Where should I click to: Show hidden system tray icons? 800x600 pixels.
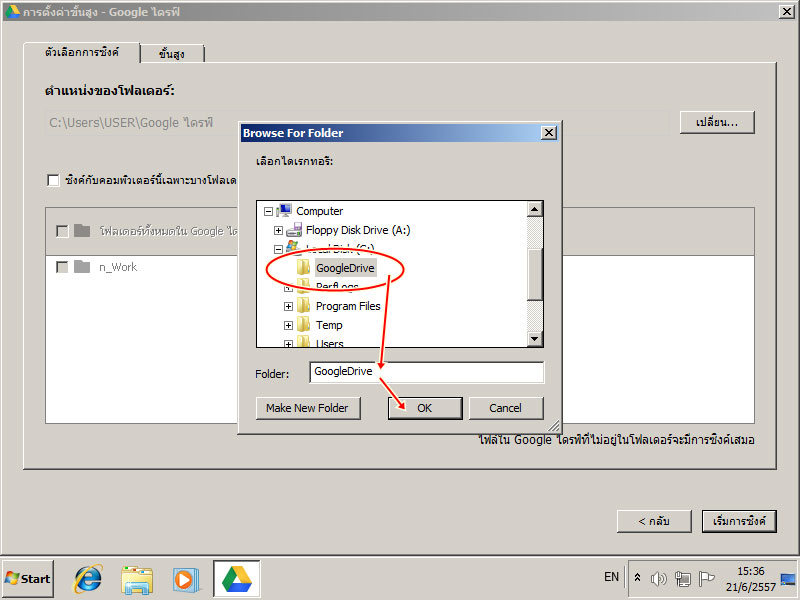(x=637, y=578)
